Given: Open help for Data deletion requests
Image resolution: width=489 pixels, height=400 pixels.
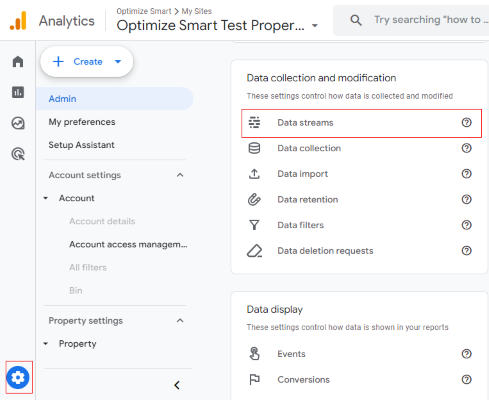Looking at the screenshot, I should 466,251.
